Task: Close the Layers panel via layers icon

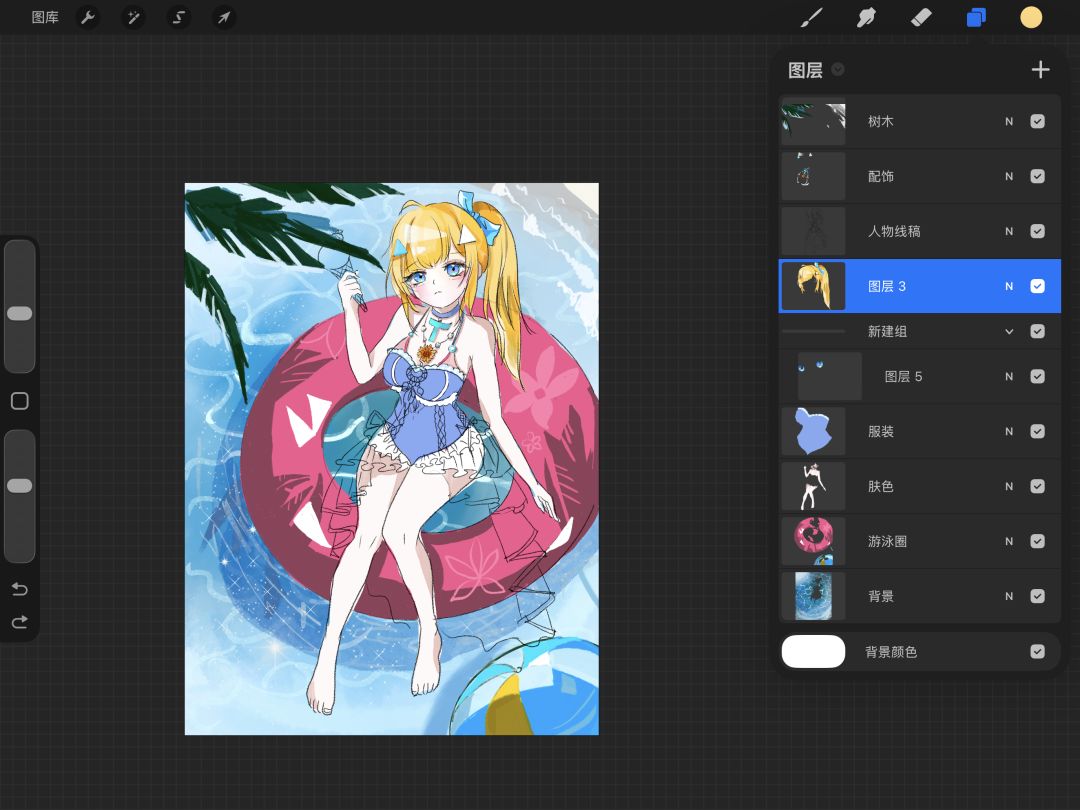Action: (x=976, y=17)
